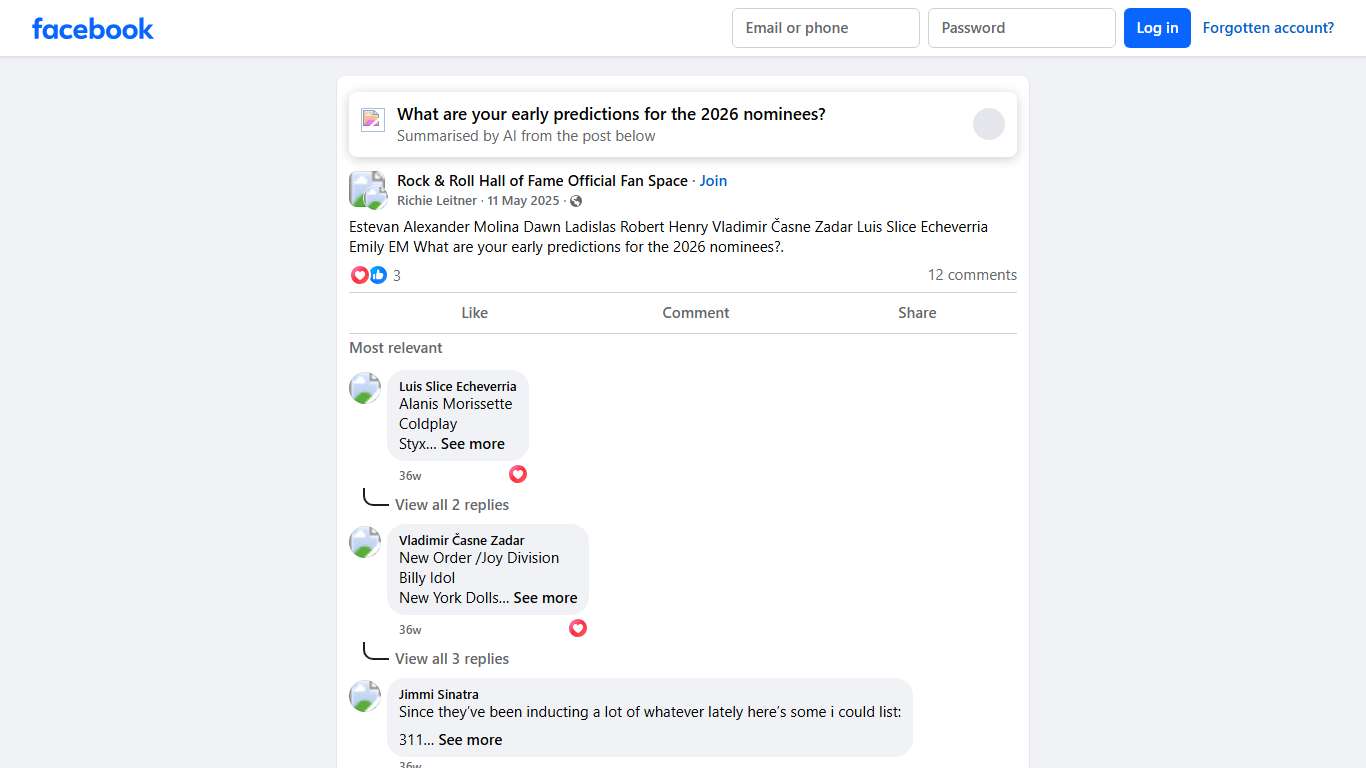Expand Jimmi Sinatra's comment with See more

tap(470, 740)
